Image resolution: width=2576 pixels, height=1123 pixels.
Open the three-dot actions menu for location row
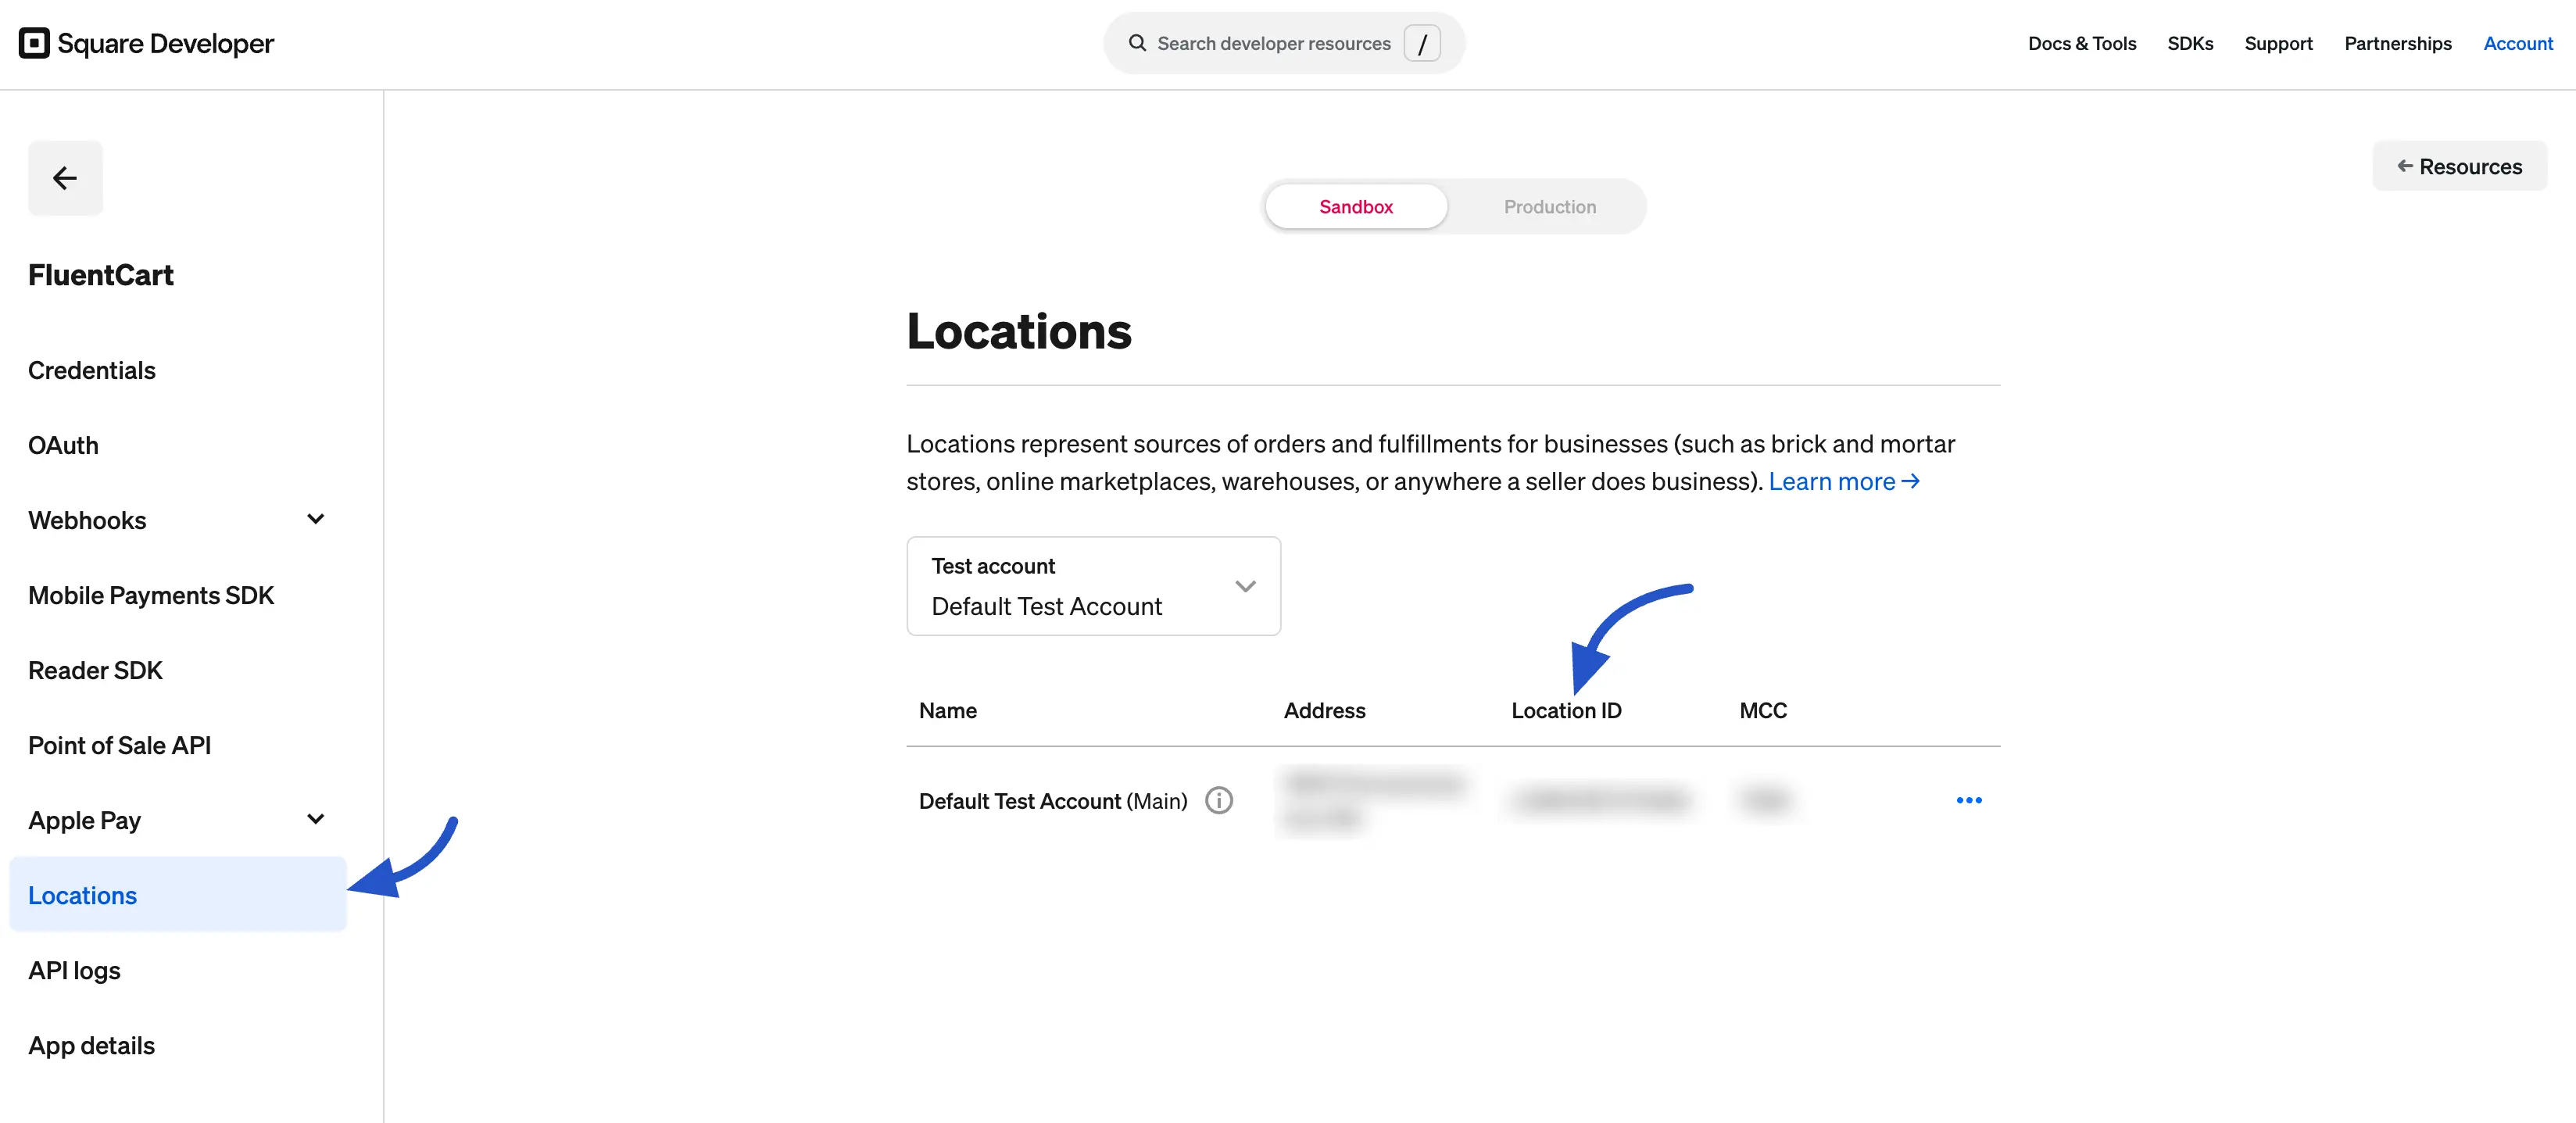1968,800
